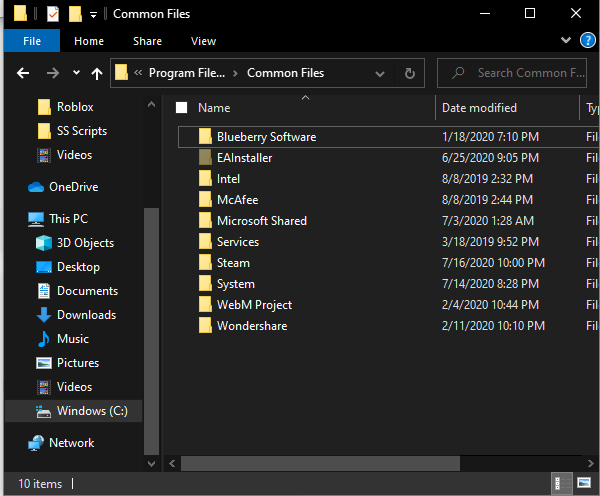Toggle the select-all checkbox in header
Image resolution: width=600 pixels, height=496 pixels.
(x=181, y=108)
